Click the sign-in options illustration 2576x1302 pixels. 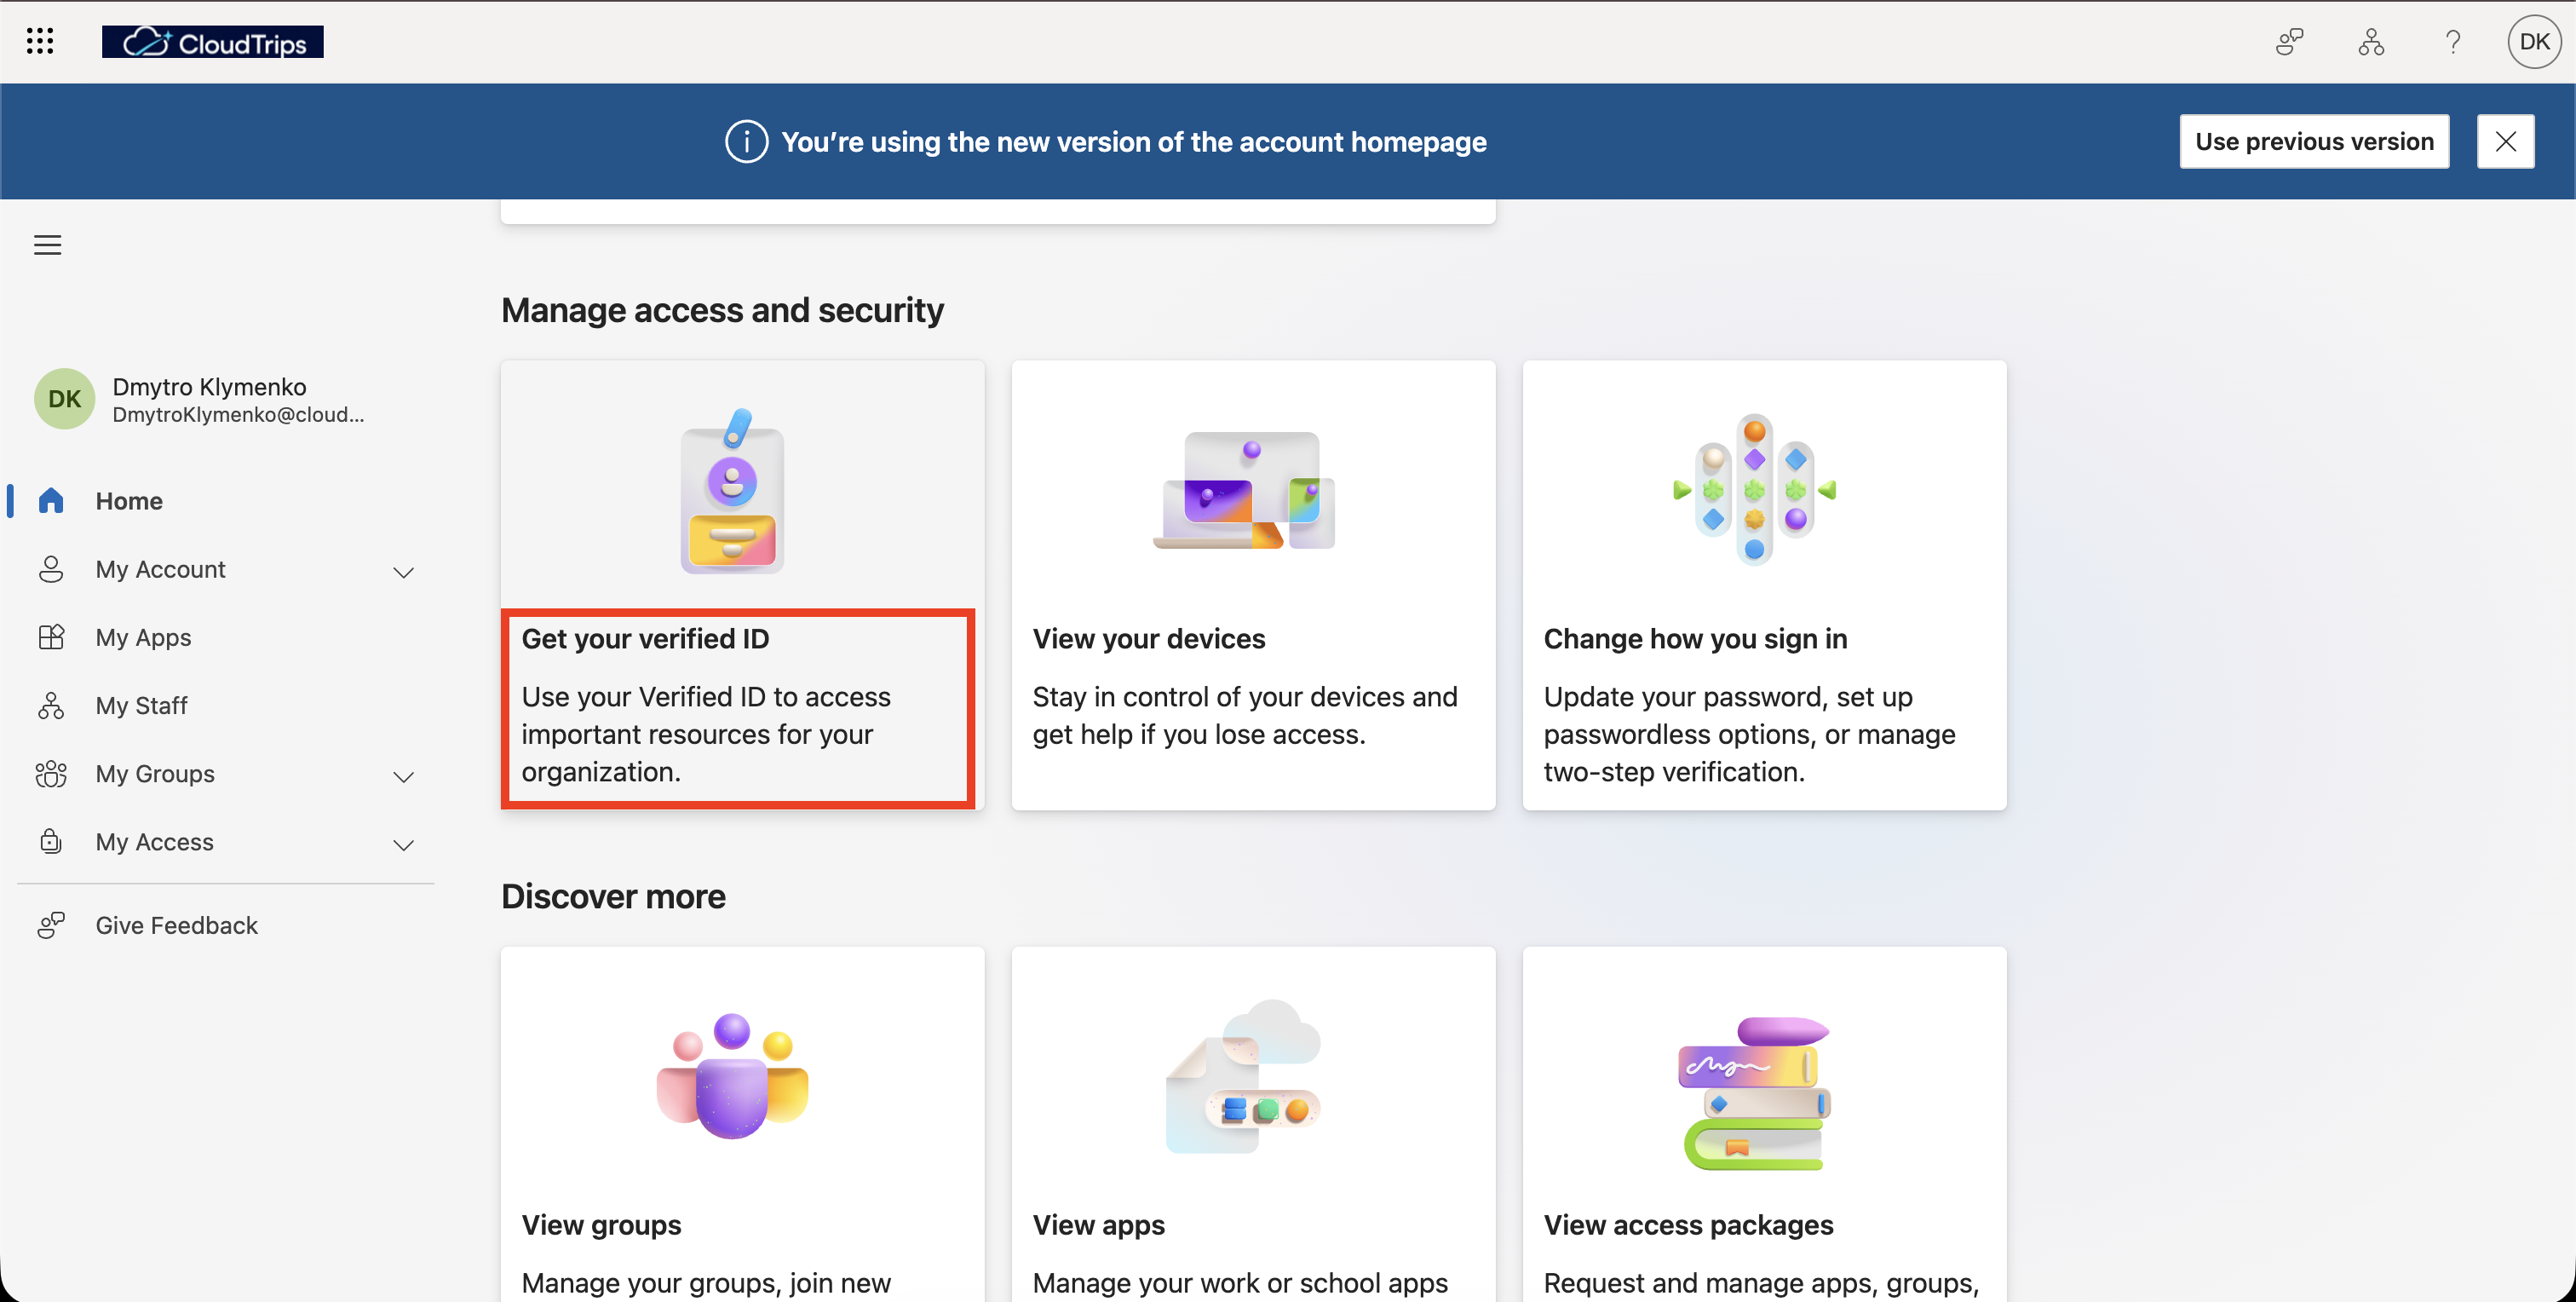(x=1755, y=490)
